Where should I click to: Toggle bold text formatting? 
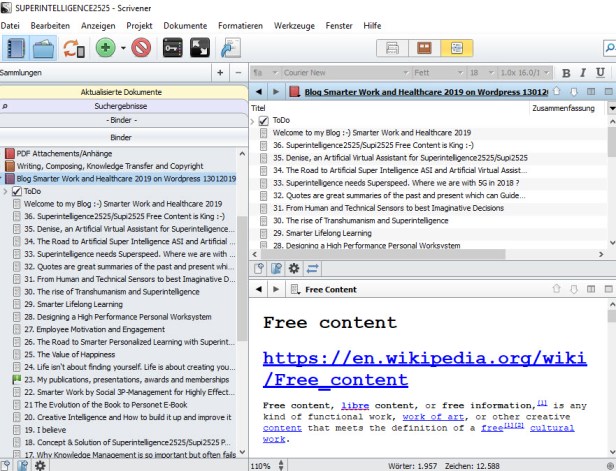(567, 72)
